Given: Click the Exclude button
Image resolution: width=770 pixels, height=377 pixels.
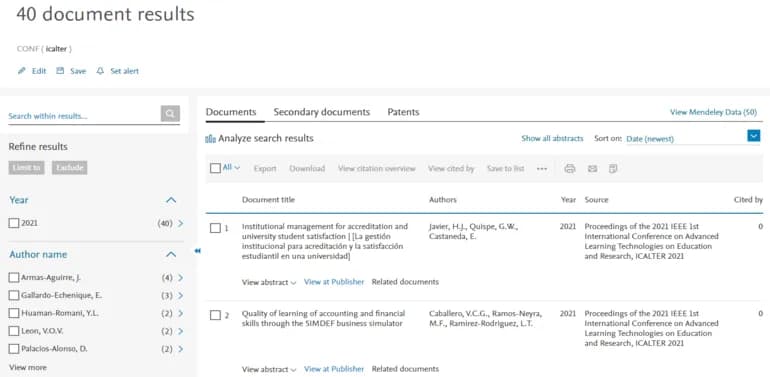Looking at the screenshot, I should (x=70, y=168).
